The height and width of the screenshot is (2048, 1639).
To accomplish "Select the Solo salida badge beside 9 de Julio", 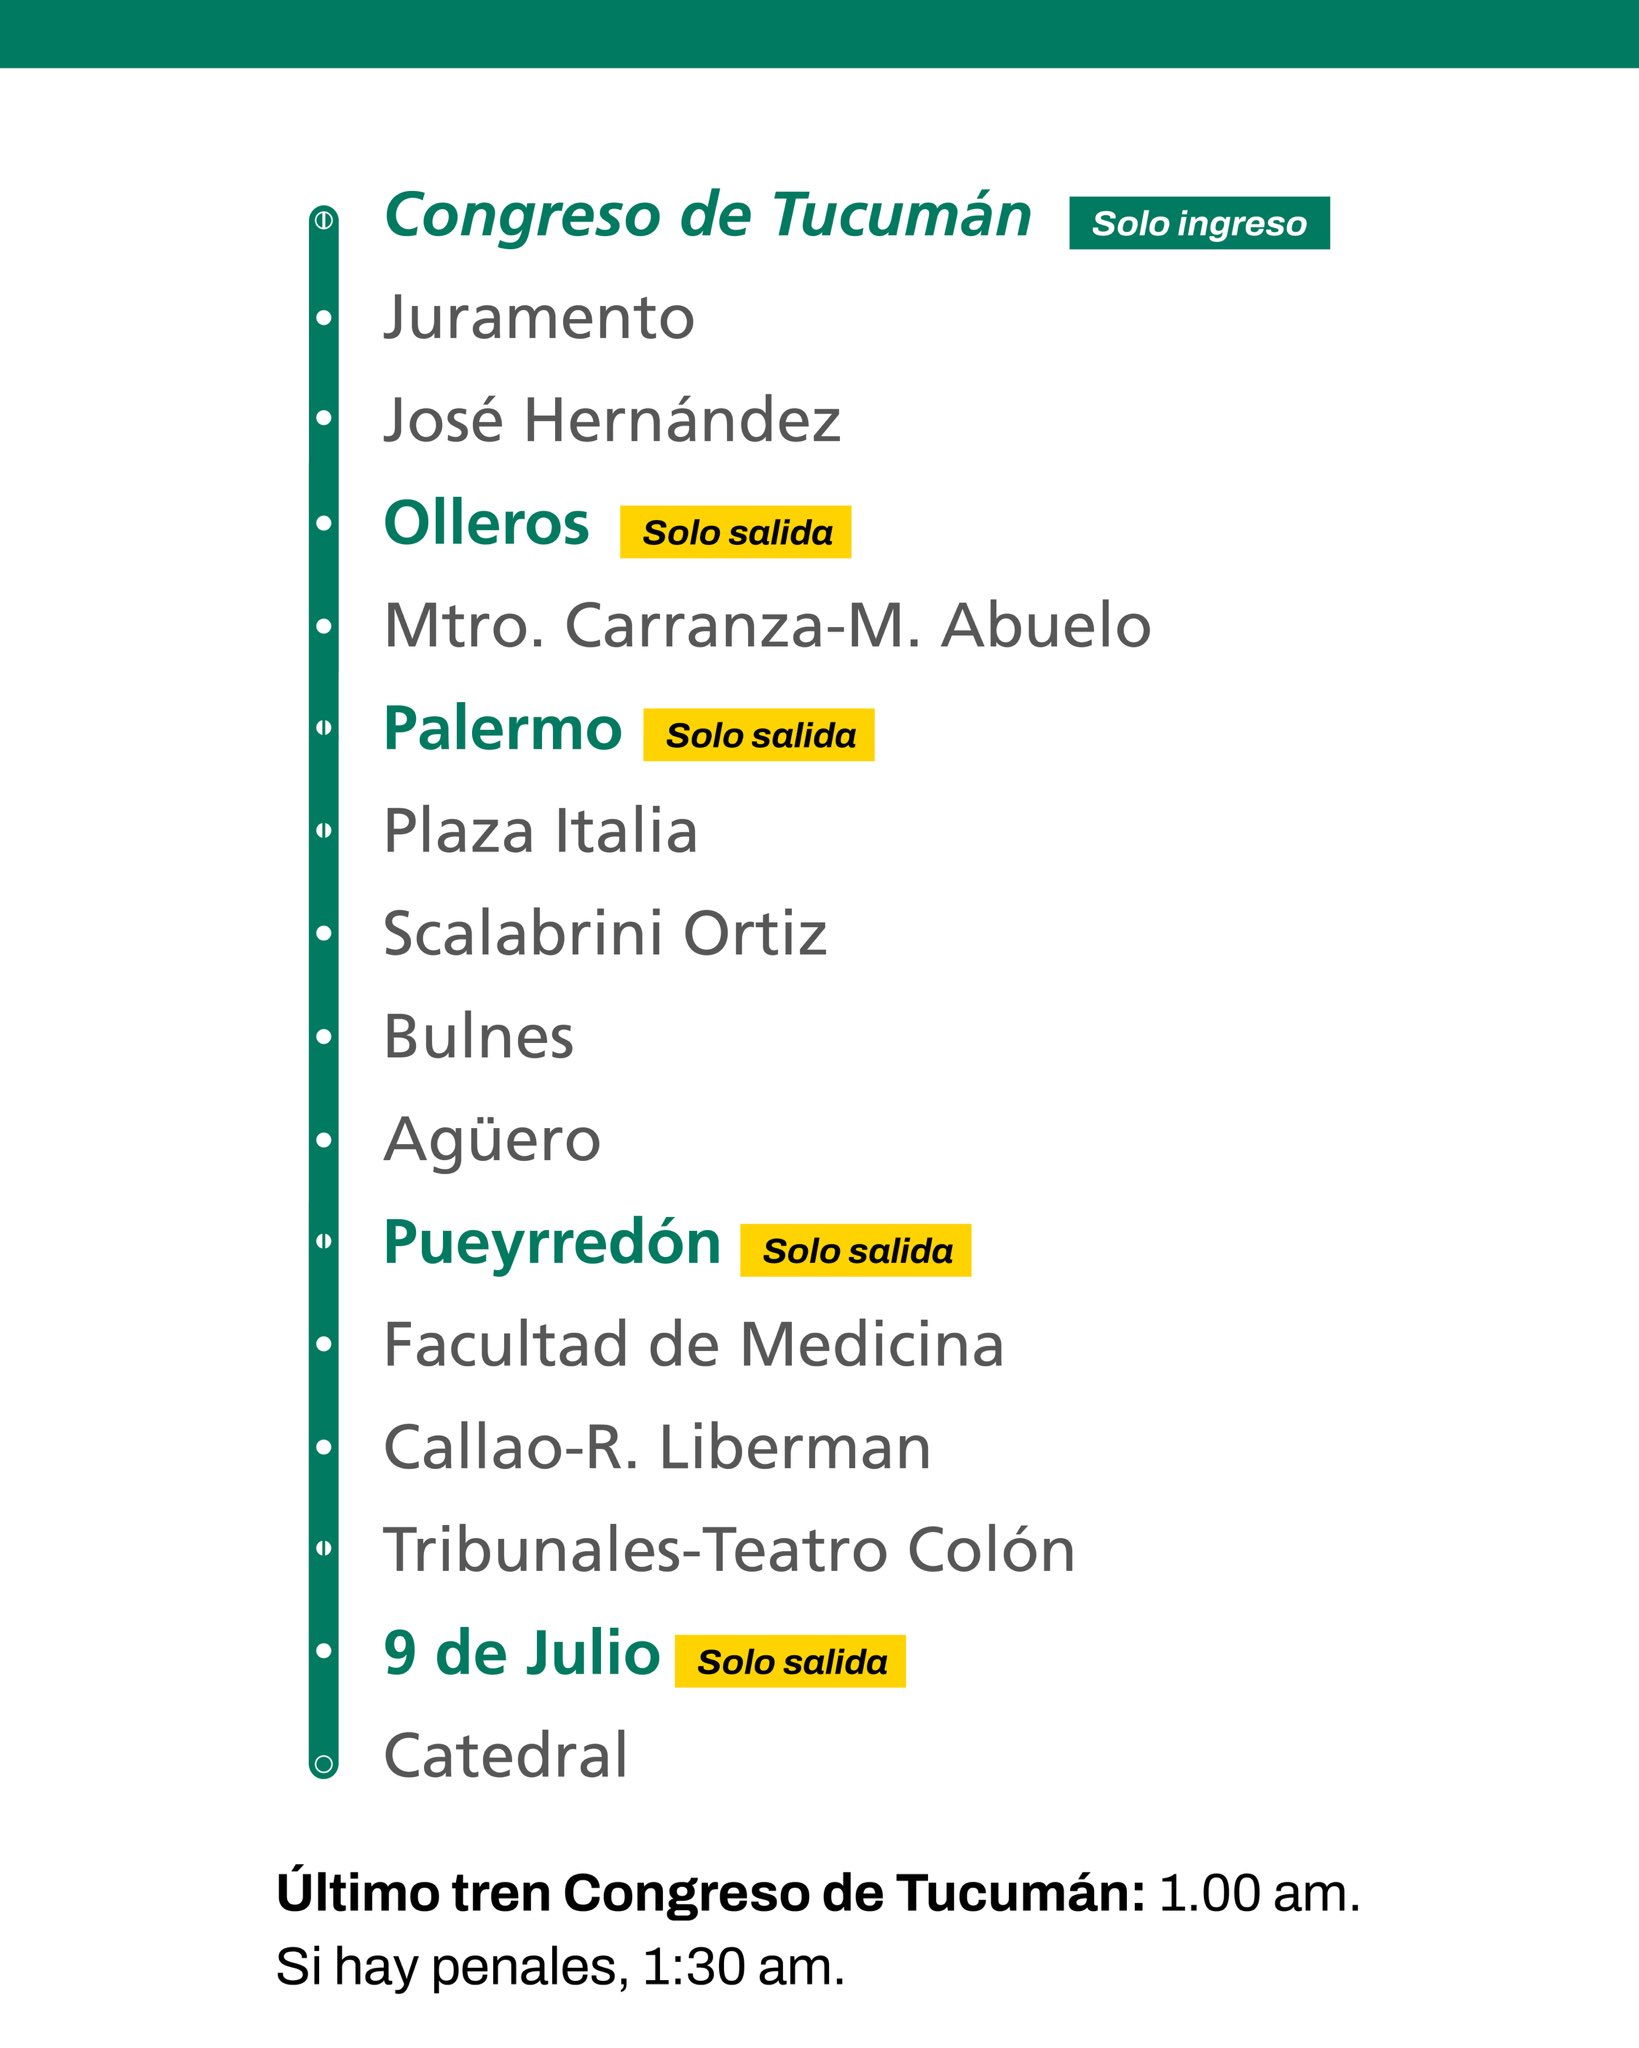I will 790,1661.
